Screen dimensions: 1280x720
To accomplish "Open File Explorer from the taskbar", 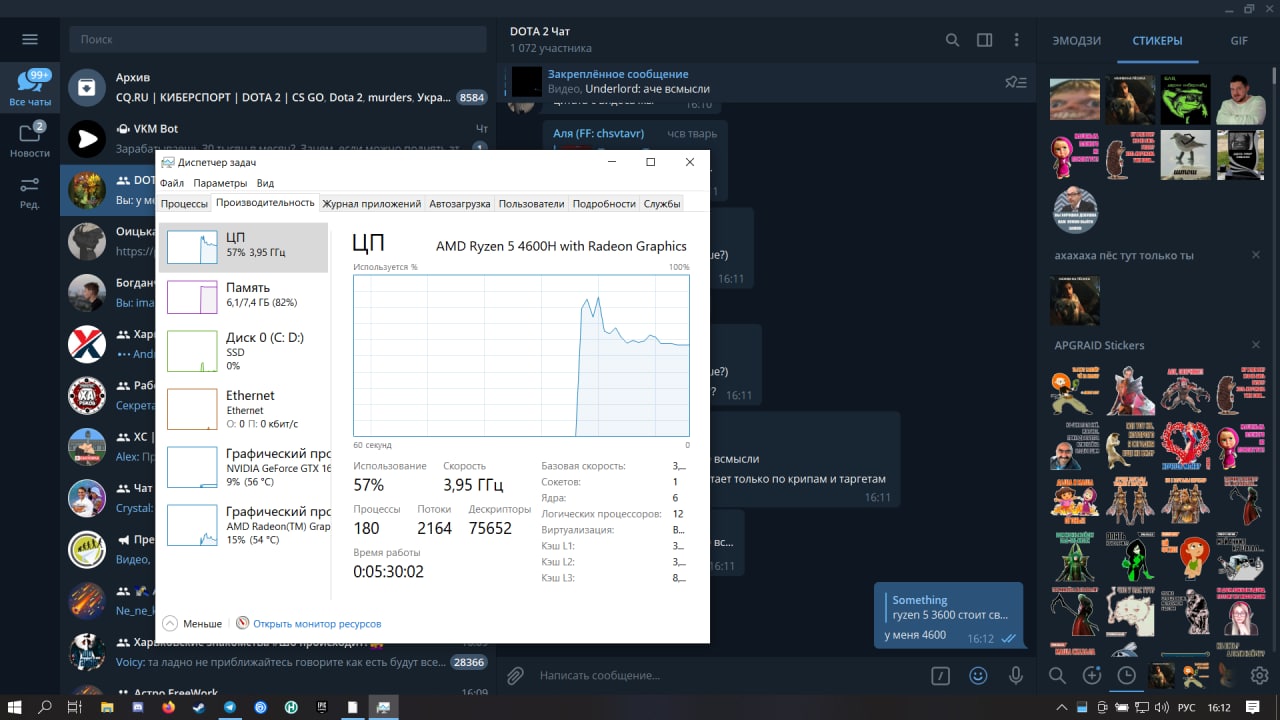I will coord(107,707).
